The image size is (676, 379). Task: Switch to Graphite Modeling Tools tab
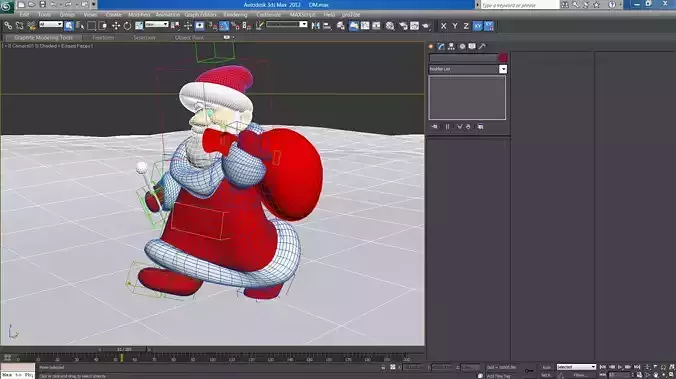(x=44, y=38)
